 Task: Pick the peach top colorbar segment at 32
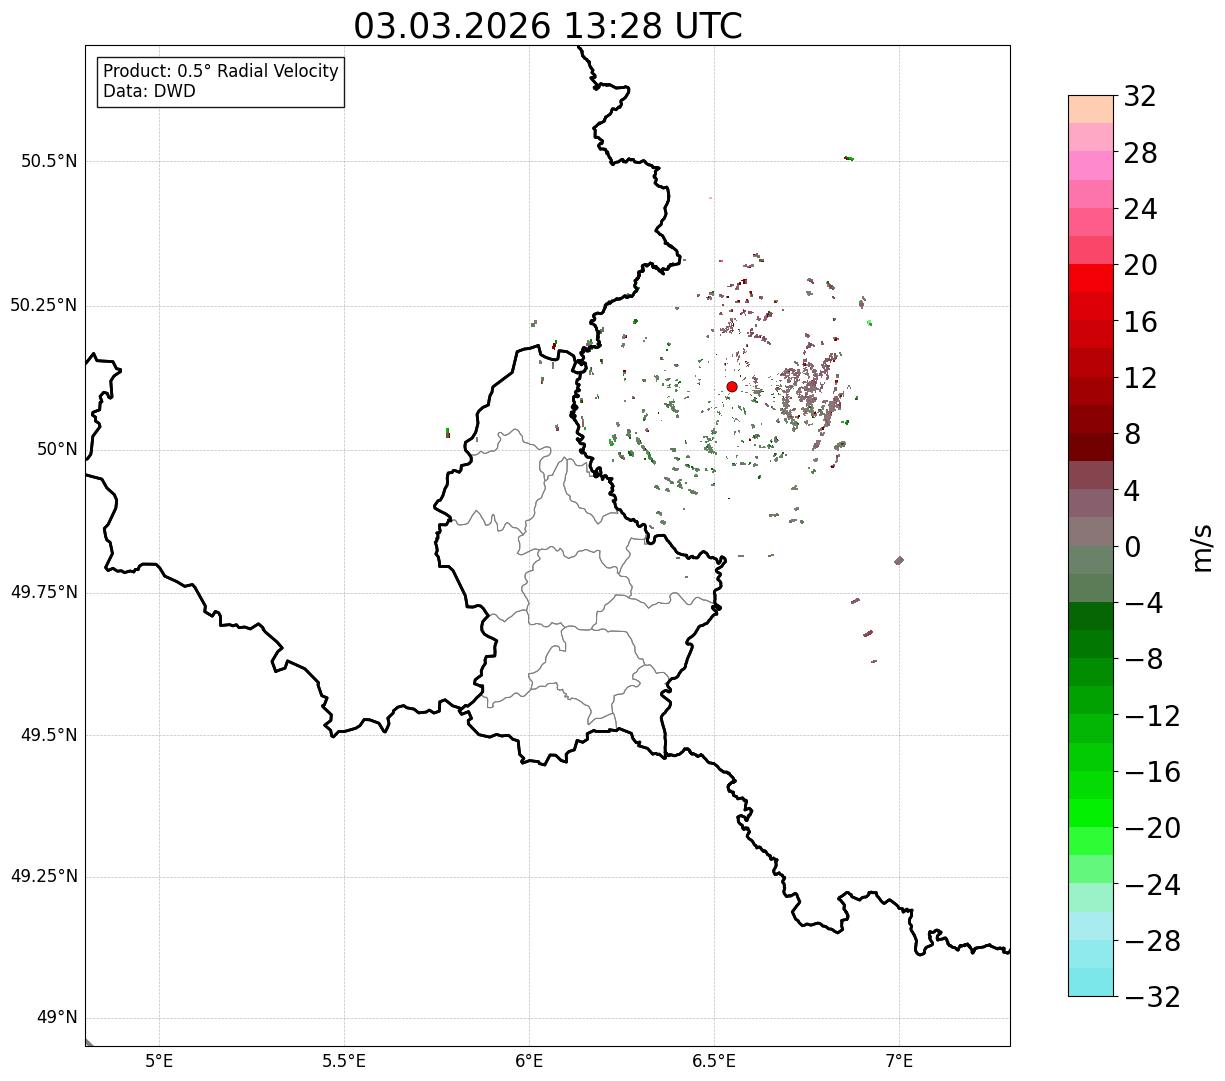click(1091, 109)
